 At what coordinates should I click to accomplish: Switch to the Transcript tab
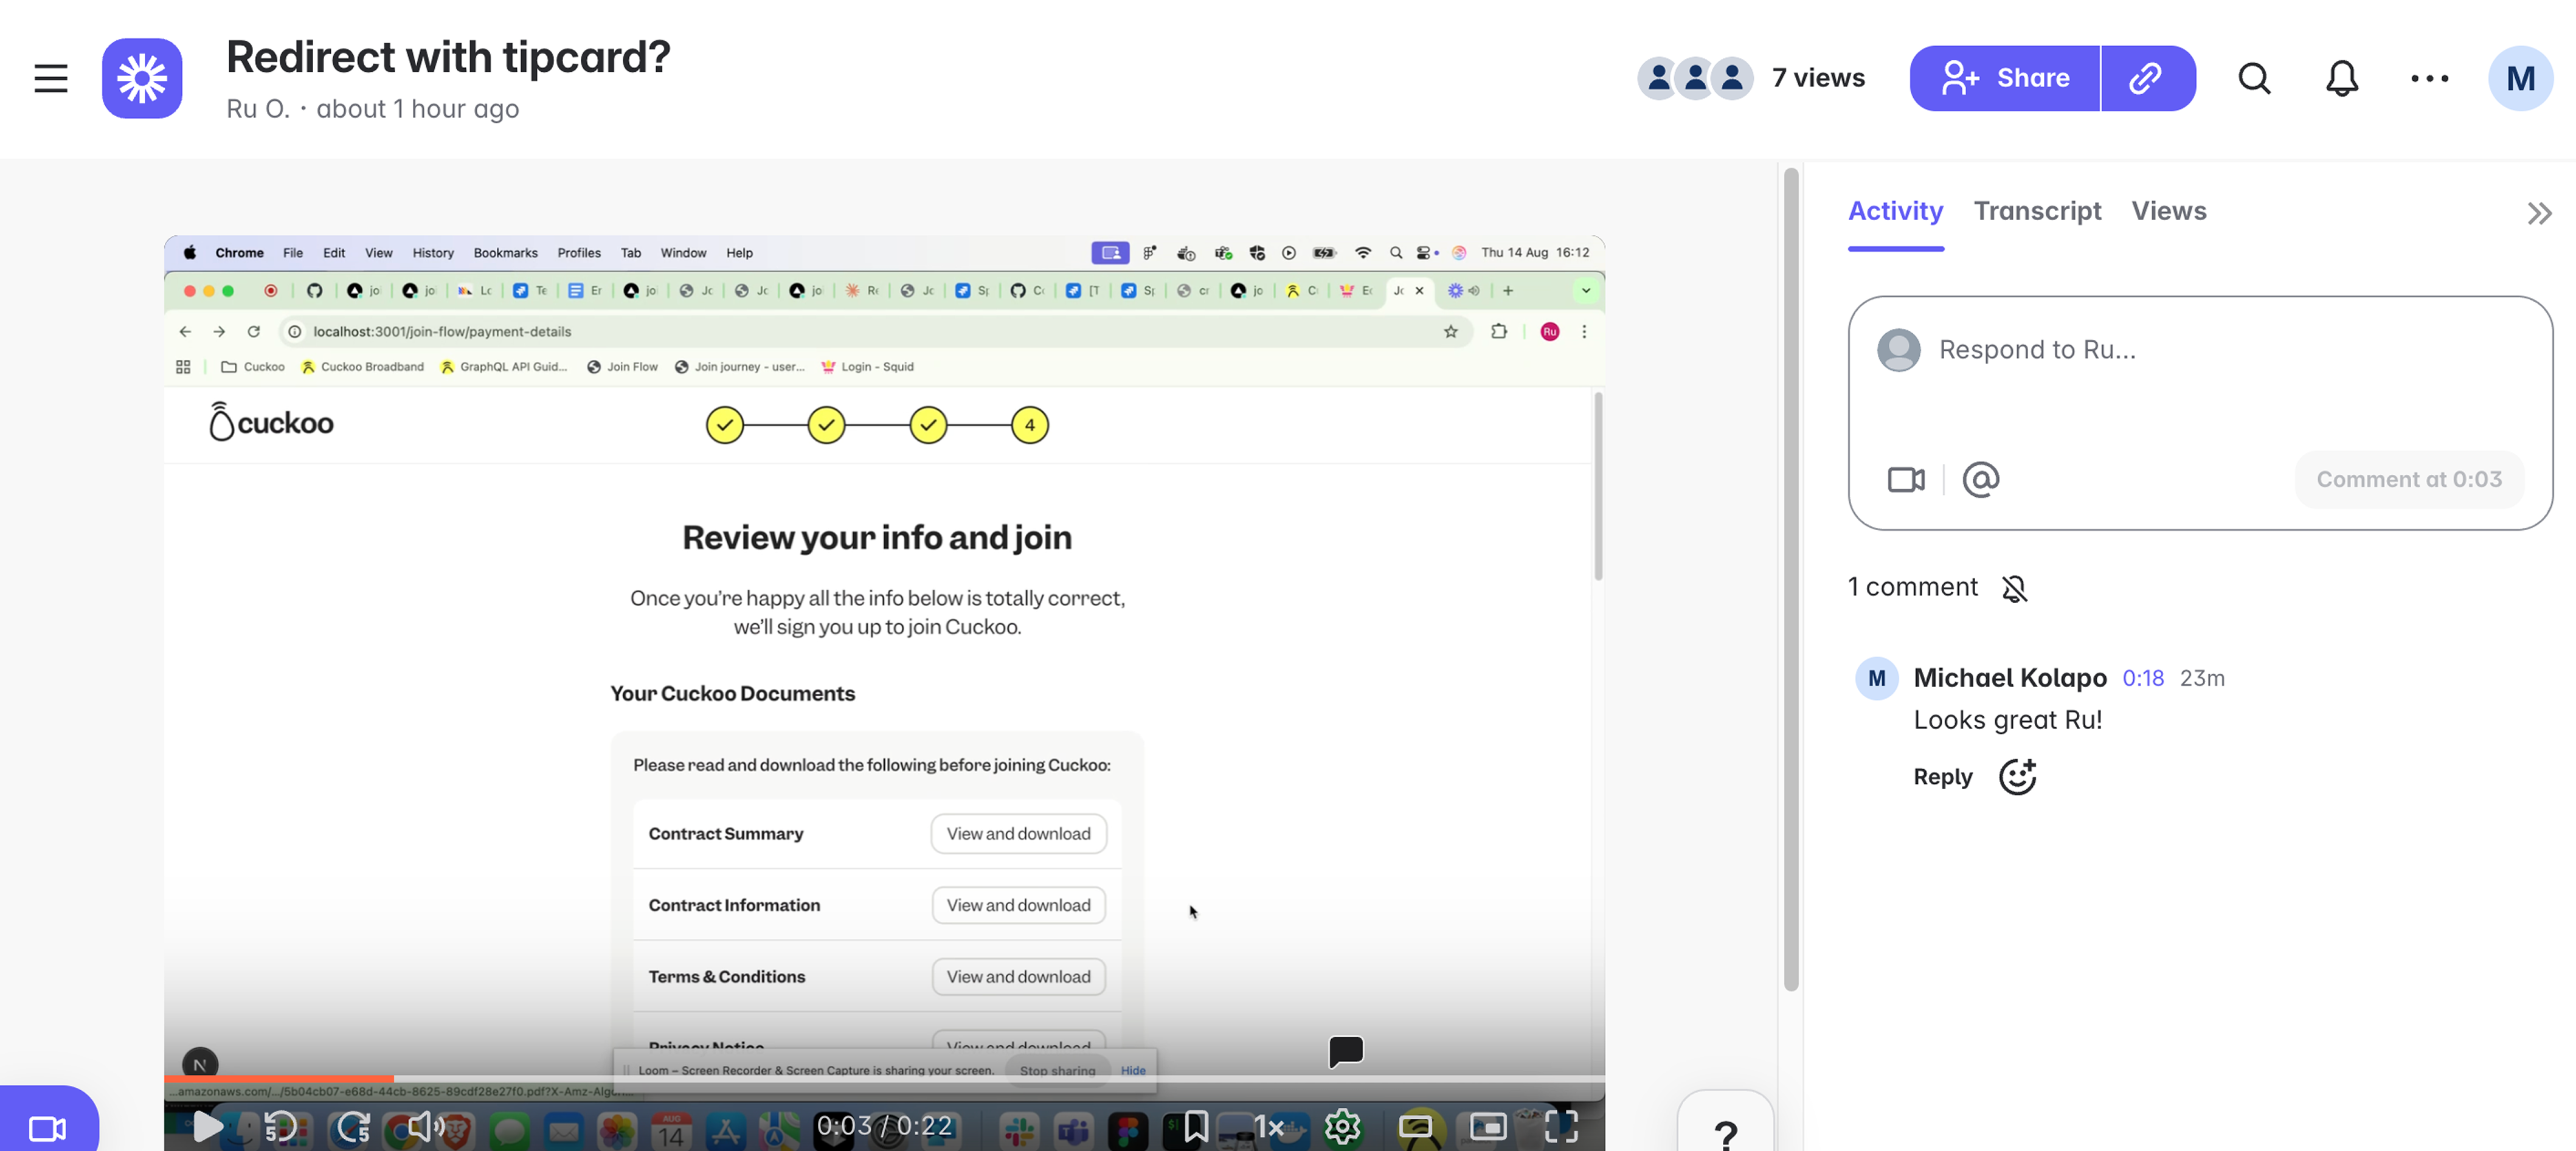coord(2036,211)
